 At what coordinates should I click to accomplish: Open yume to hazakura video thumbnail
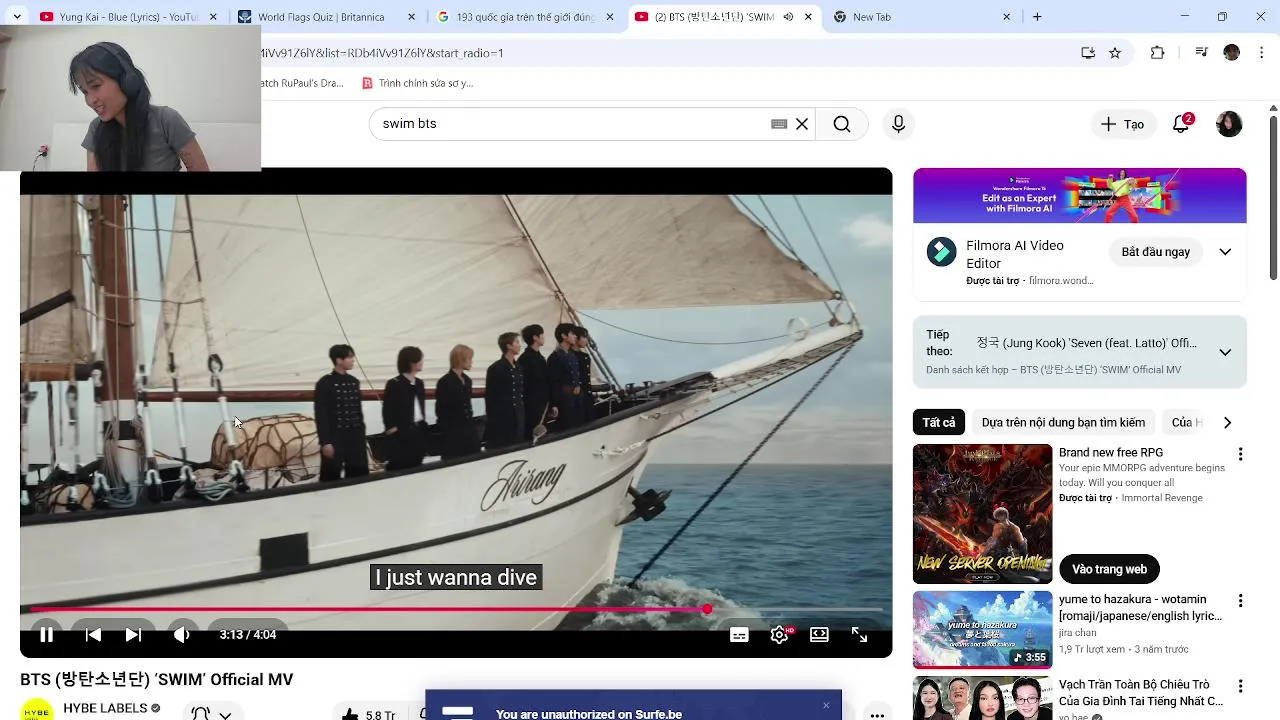coord(982,630)
